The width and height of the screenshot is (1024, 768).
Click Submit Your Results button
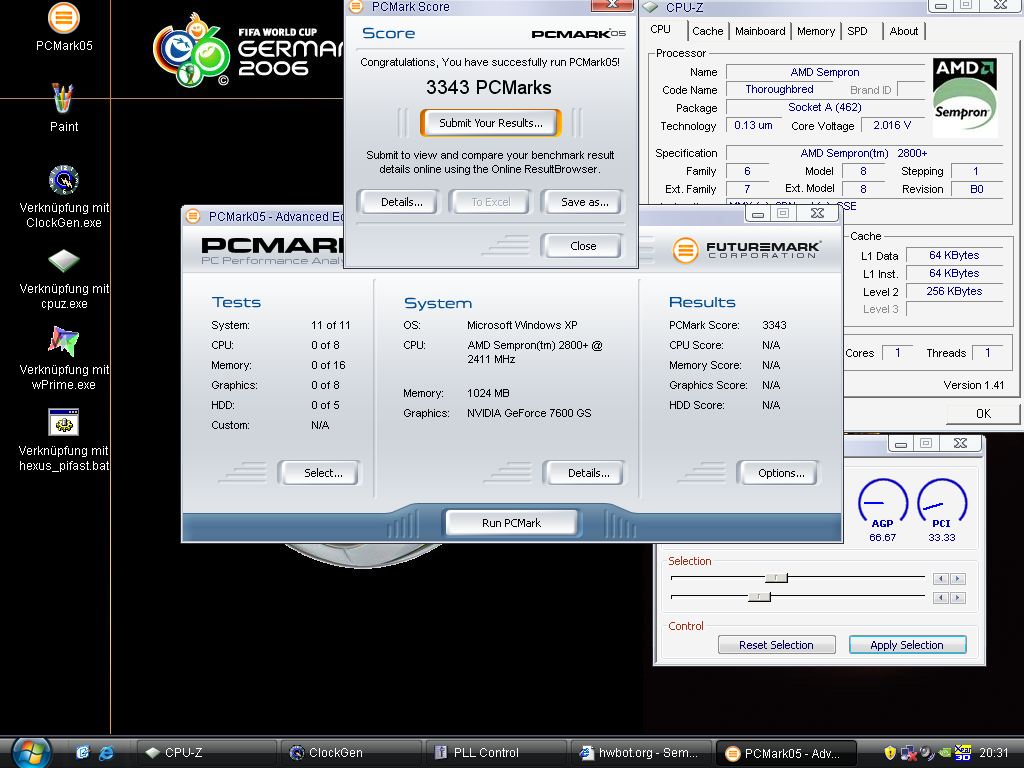click(490, 123)
